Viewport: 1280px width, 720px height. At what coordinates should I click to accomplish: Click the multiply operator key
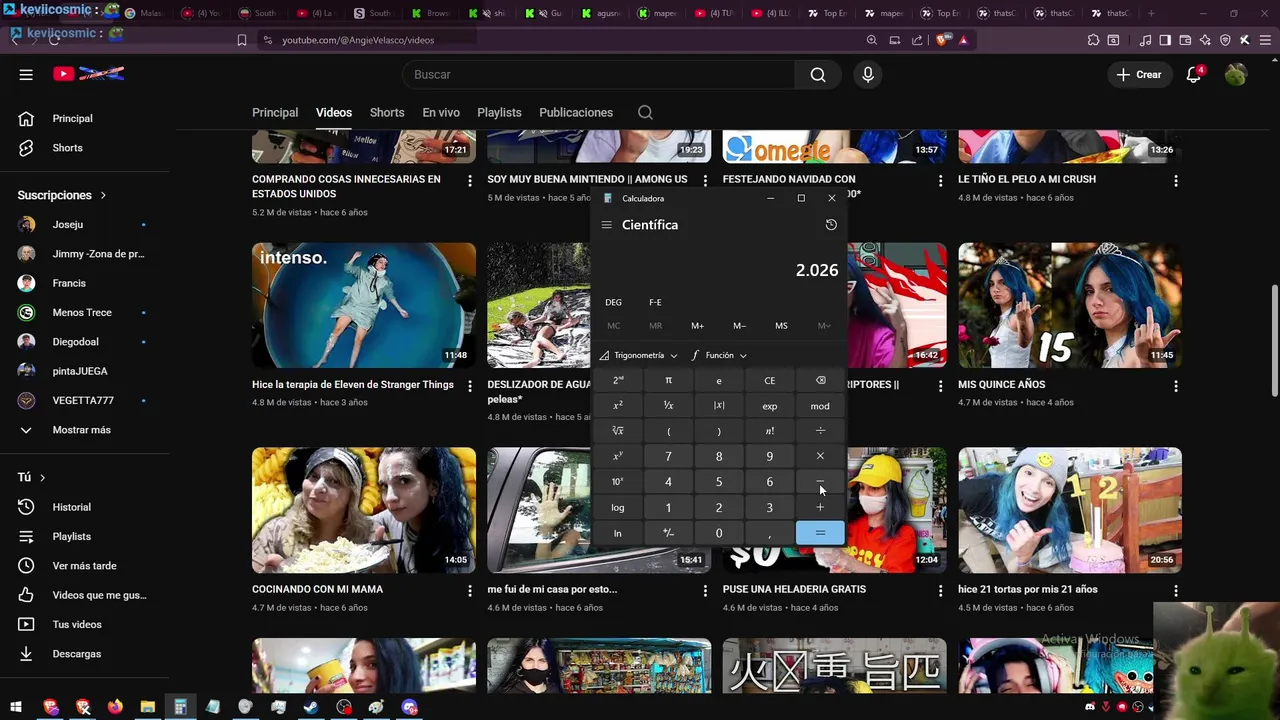click(820, 456)
